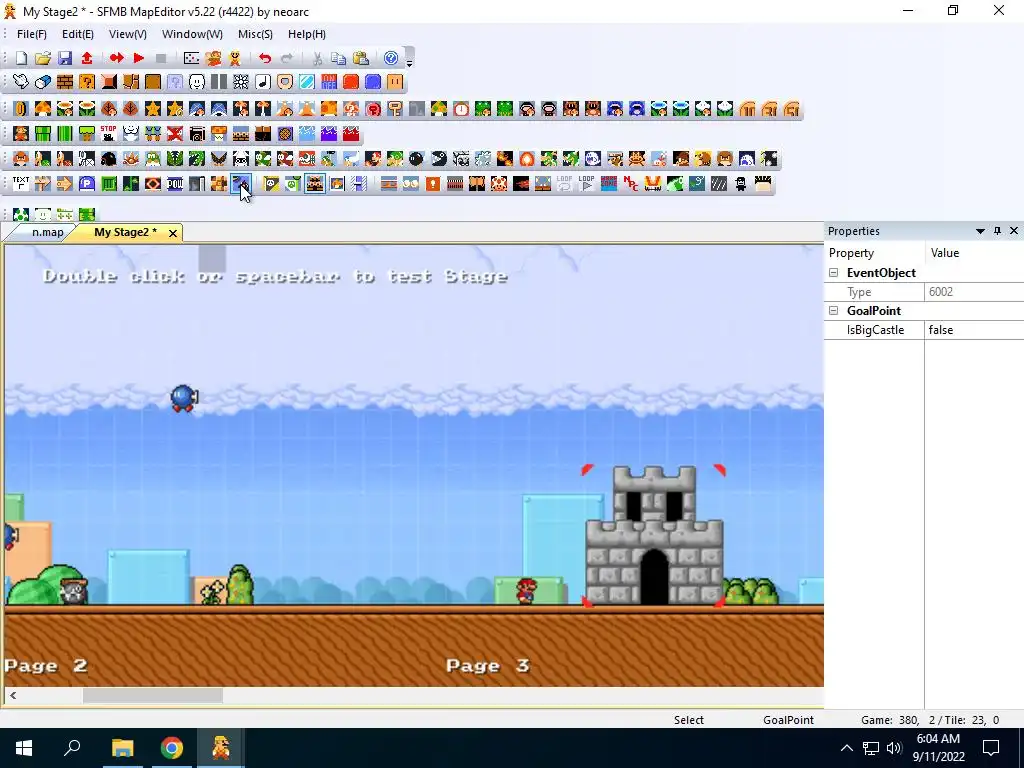Open the Edit menu

pos(78,34)
